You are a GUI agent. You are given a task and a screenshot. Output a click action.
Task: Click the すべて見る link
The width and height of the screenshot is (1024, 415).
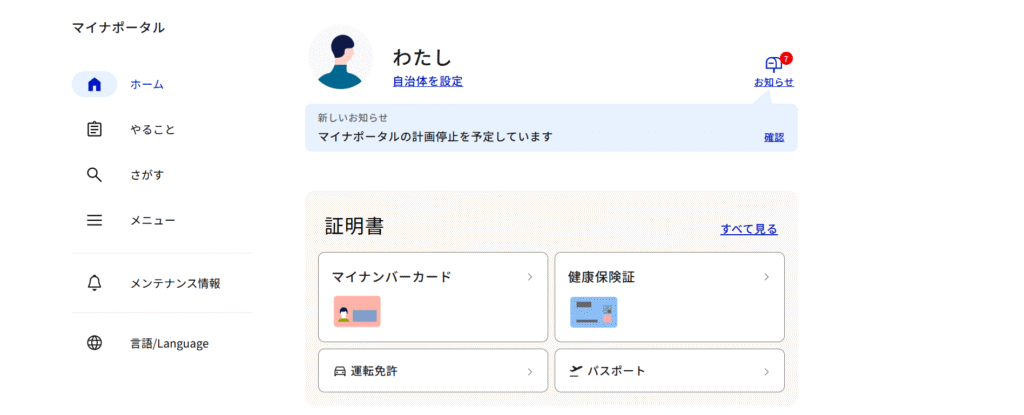(748, 229)
